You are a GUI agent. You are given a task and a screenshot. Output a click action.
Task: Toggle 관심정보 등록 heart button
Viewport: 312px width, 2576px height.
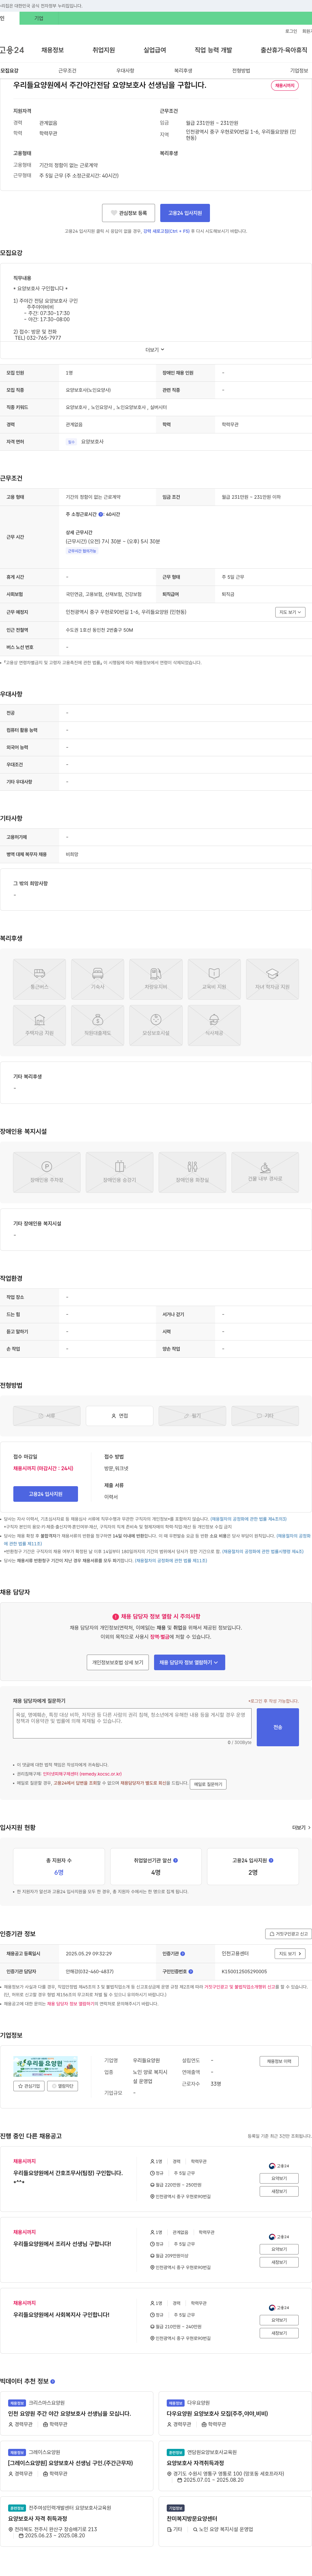[128, 213]
